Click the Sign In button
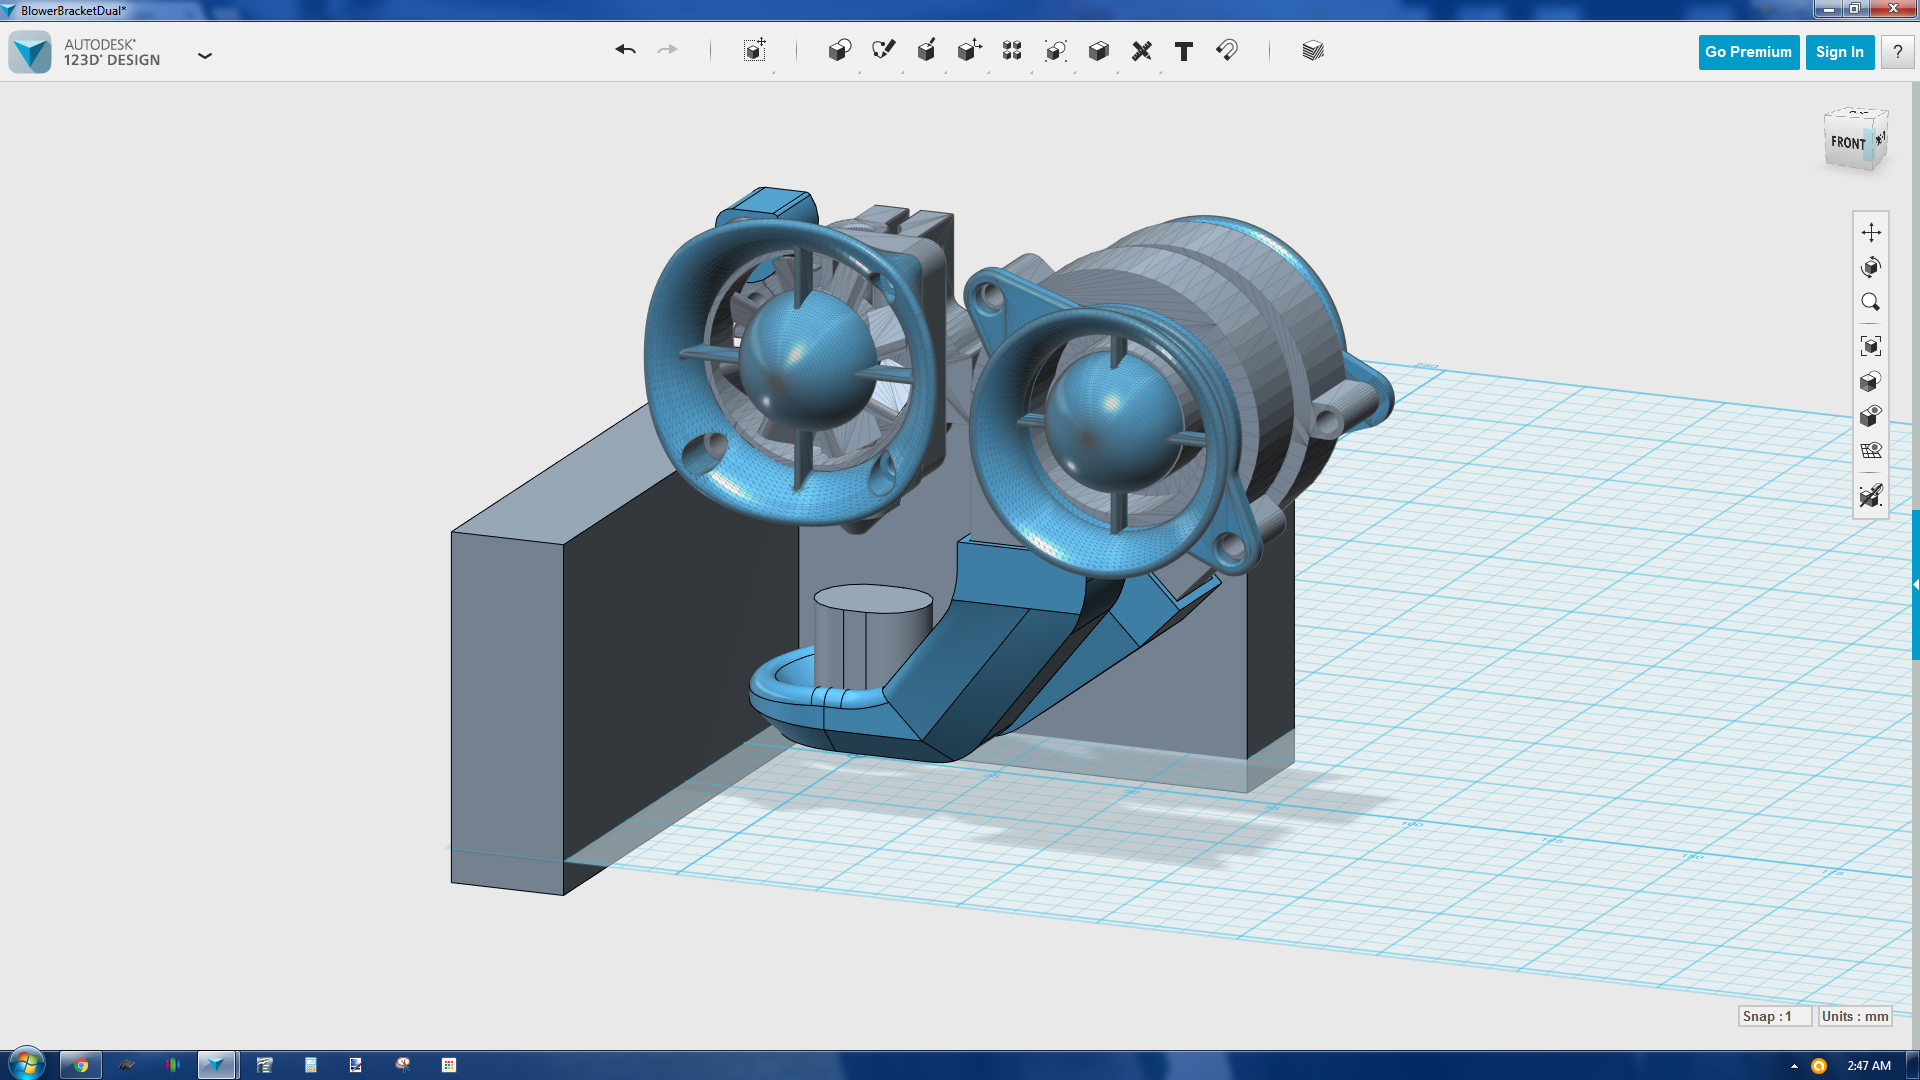The image size is (1920, 1080). (1839, 52)
